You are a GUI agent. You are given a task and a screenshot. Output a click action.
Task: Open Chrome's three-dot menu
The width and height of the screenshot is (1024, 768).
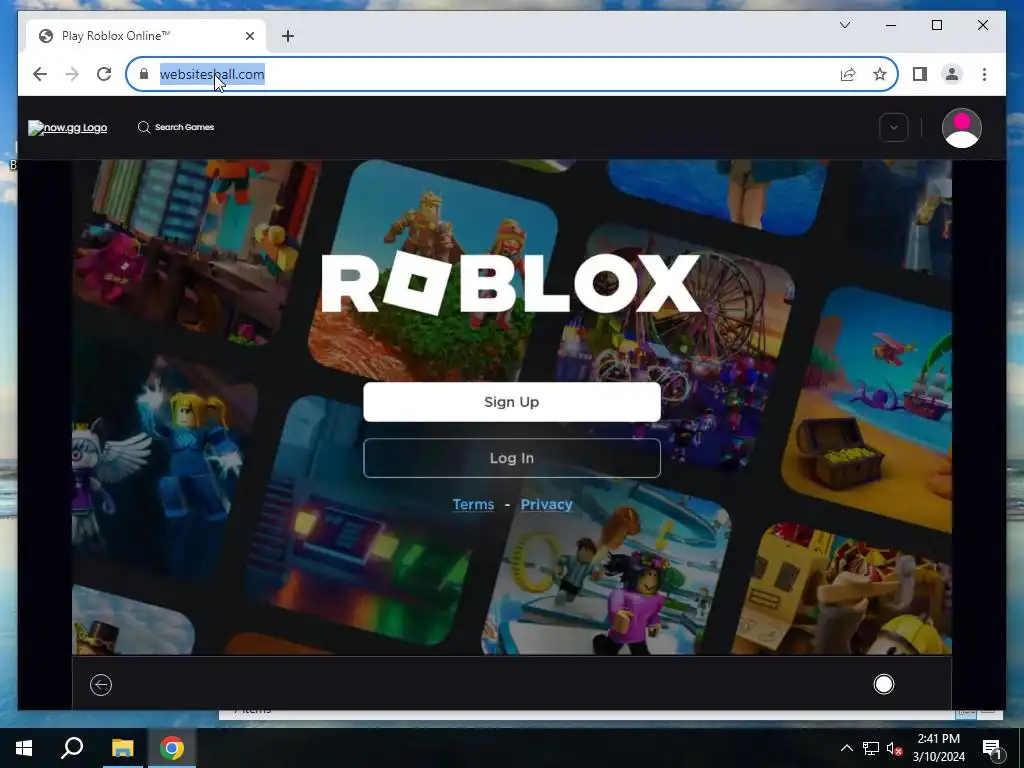pyautogui.click(x=984, y=74)
